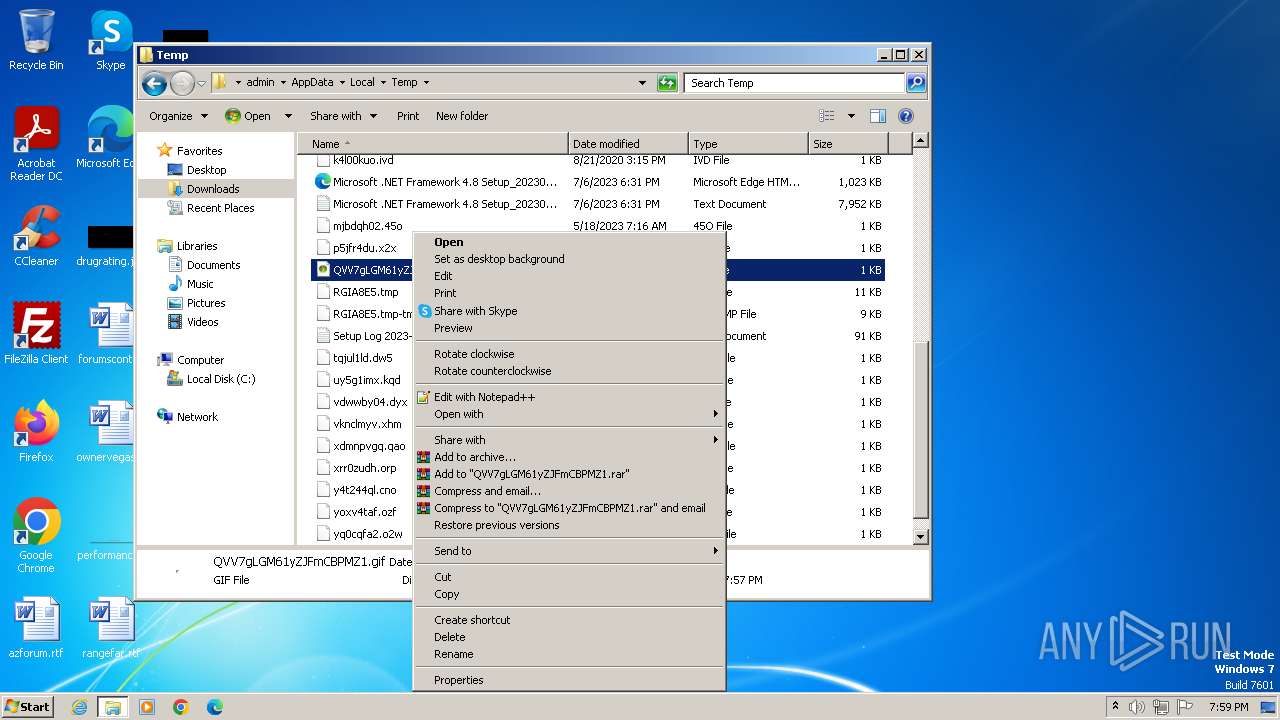Screen dimensions: 1280x720
Task: Select Recent Places in the sidebar
Action: [220, 208]
